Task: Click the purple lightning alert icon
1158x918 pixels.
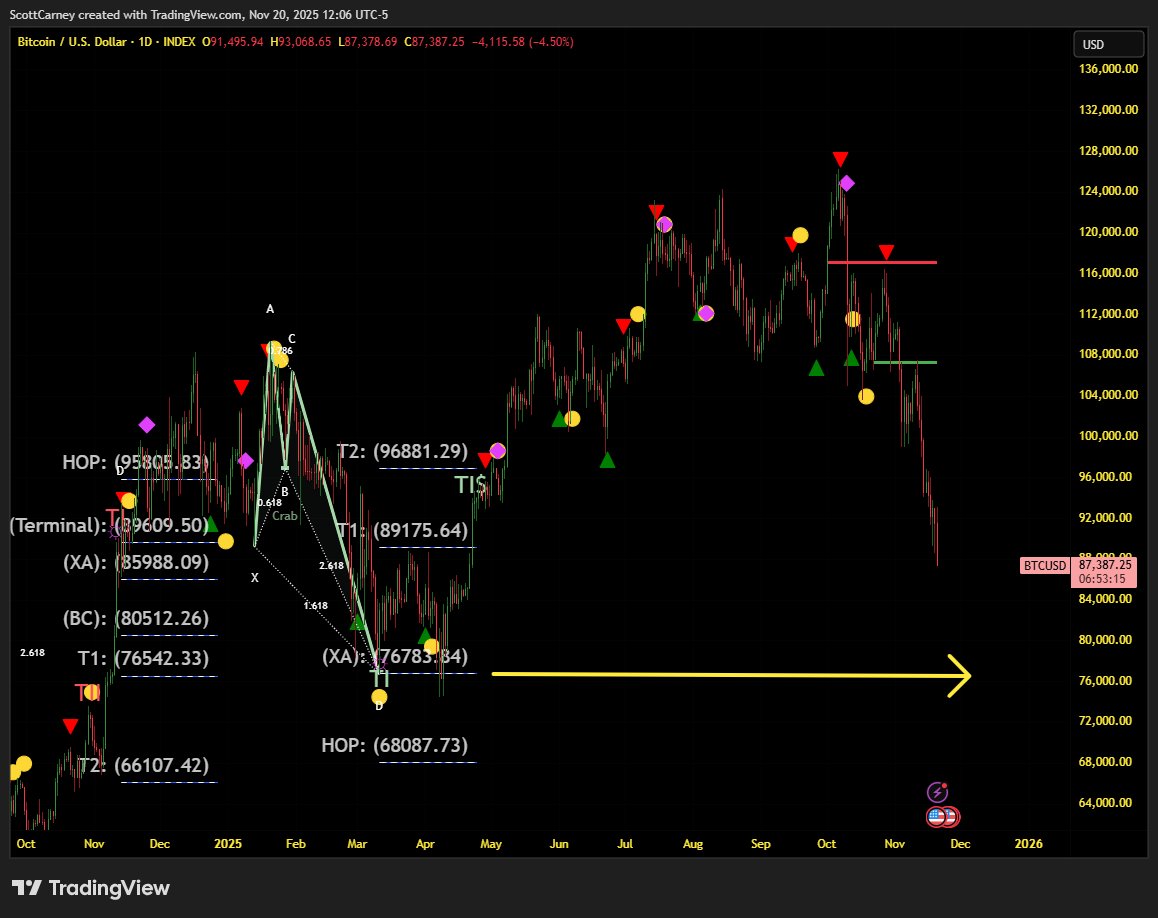Action: (x=937, y=792)
